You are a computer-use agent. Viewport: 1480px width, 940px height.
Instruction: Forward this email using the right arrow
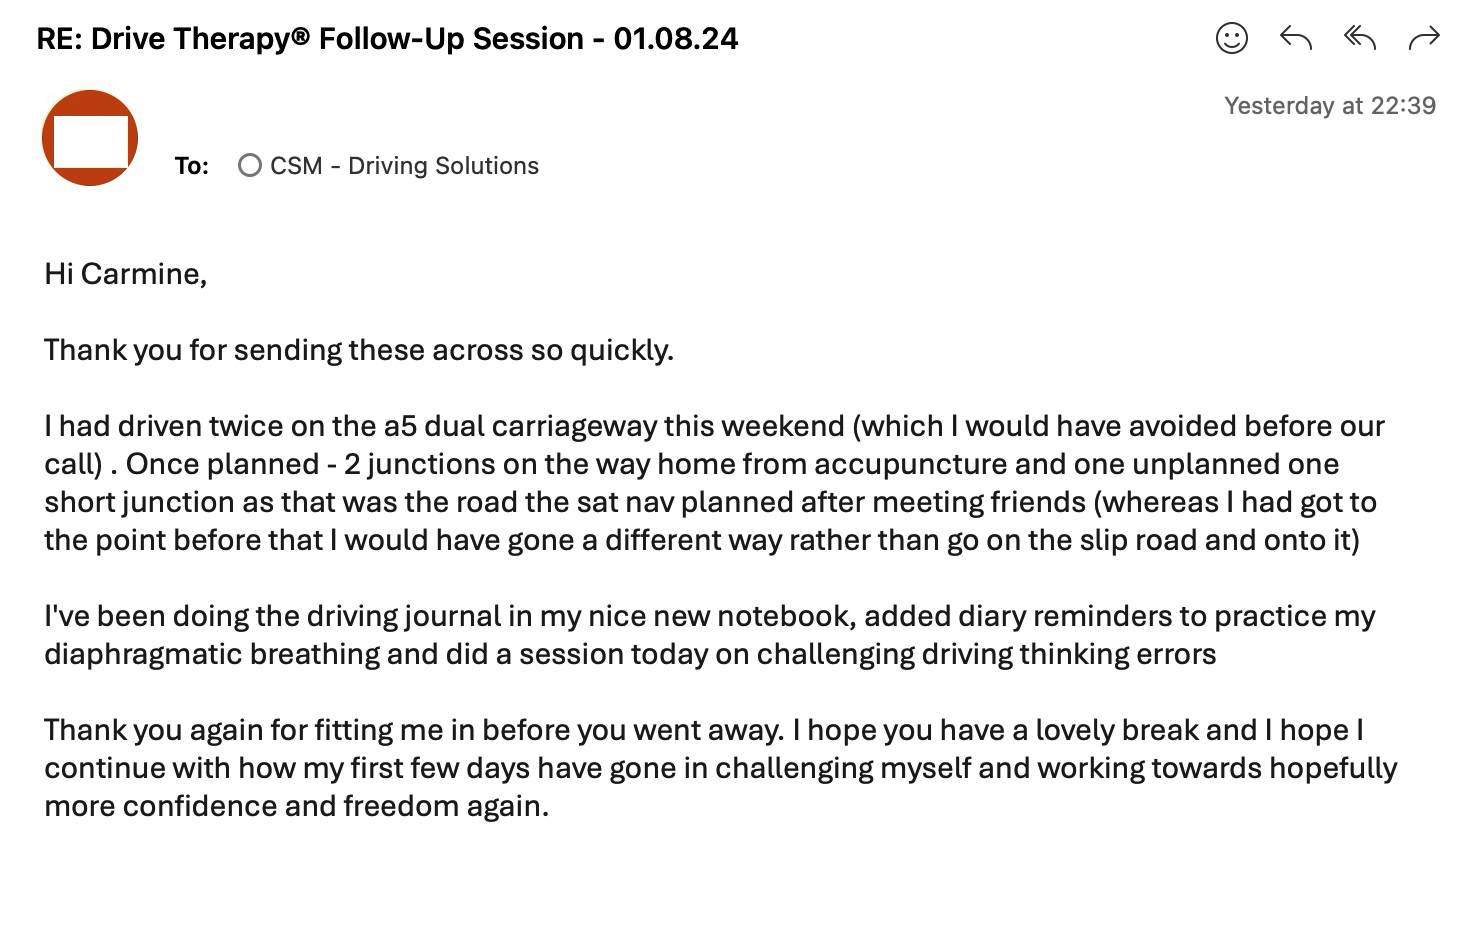tap(1423, 38)
